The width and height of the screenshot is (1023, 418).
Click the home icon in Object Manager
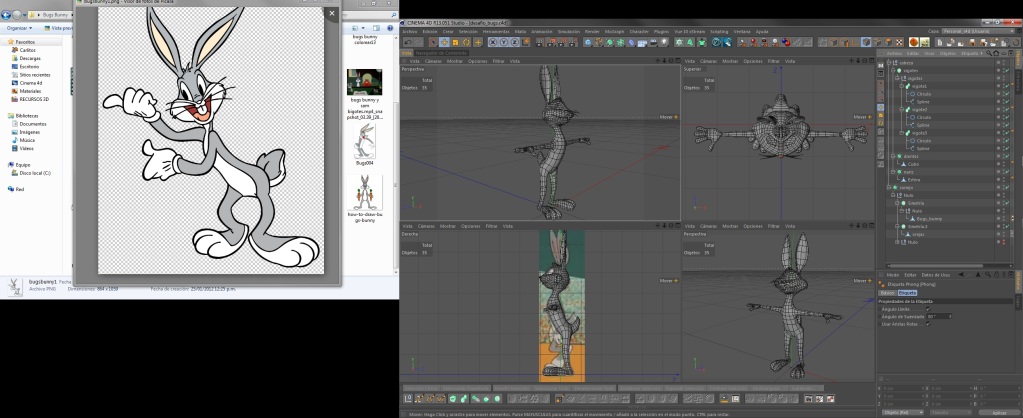click(996, 53)
